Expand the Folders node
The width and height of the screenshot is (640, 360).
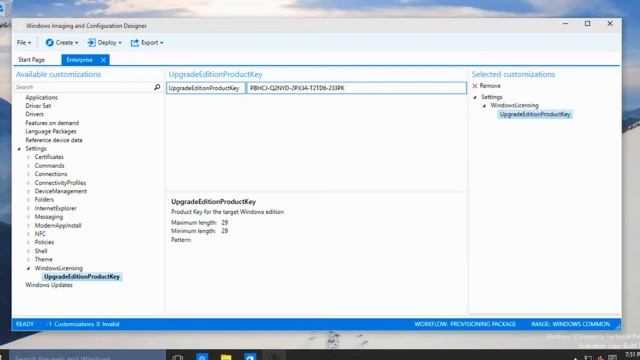[28, 200]
